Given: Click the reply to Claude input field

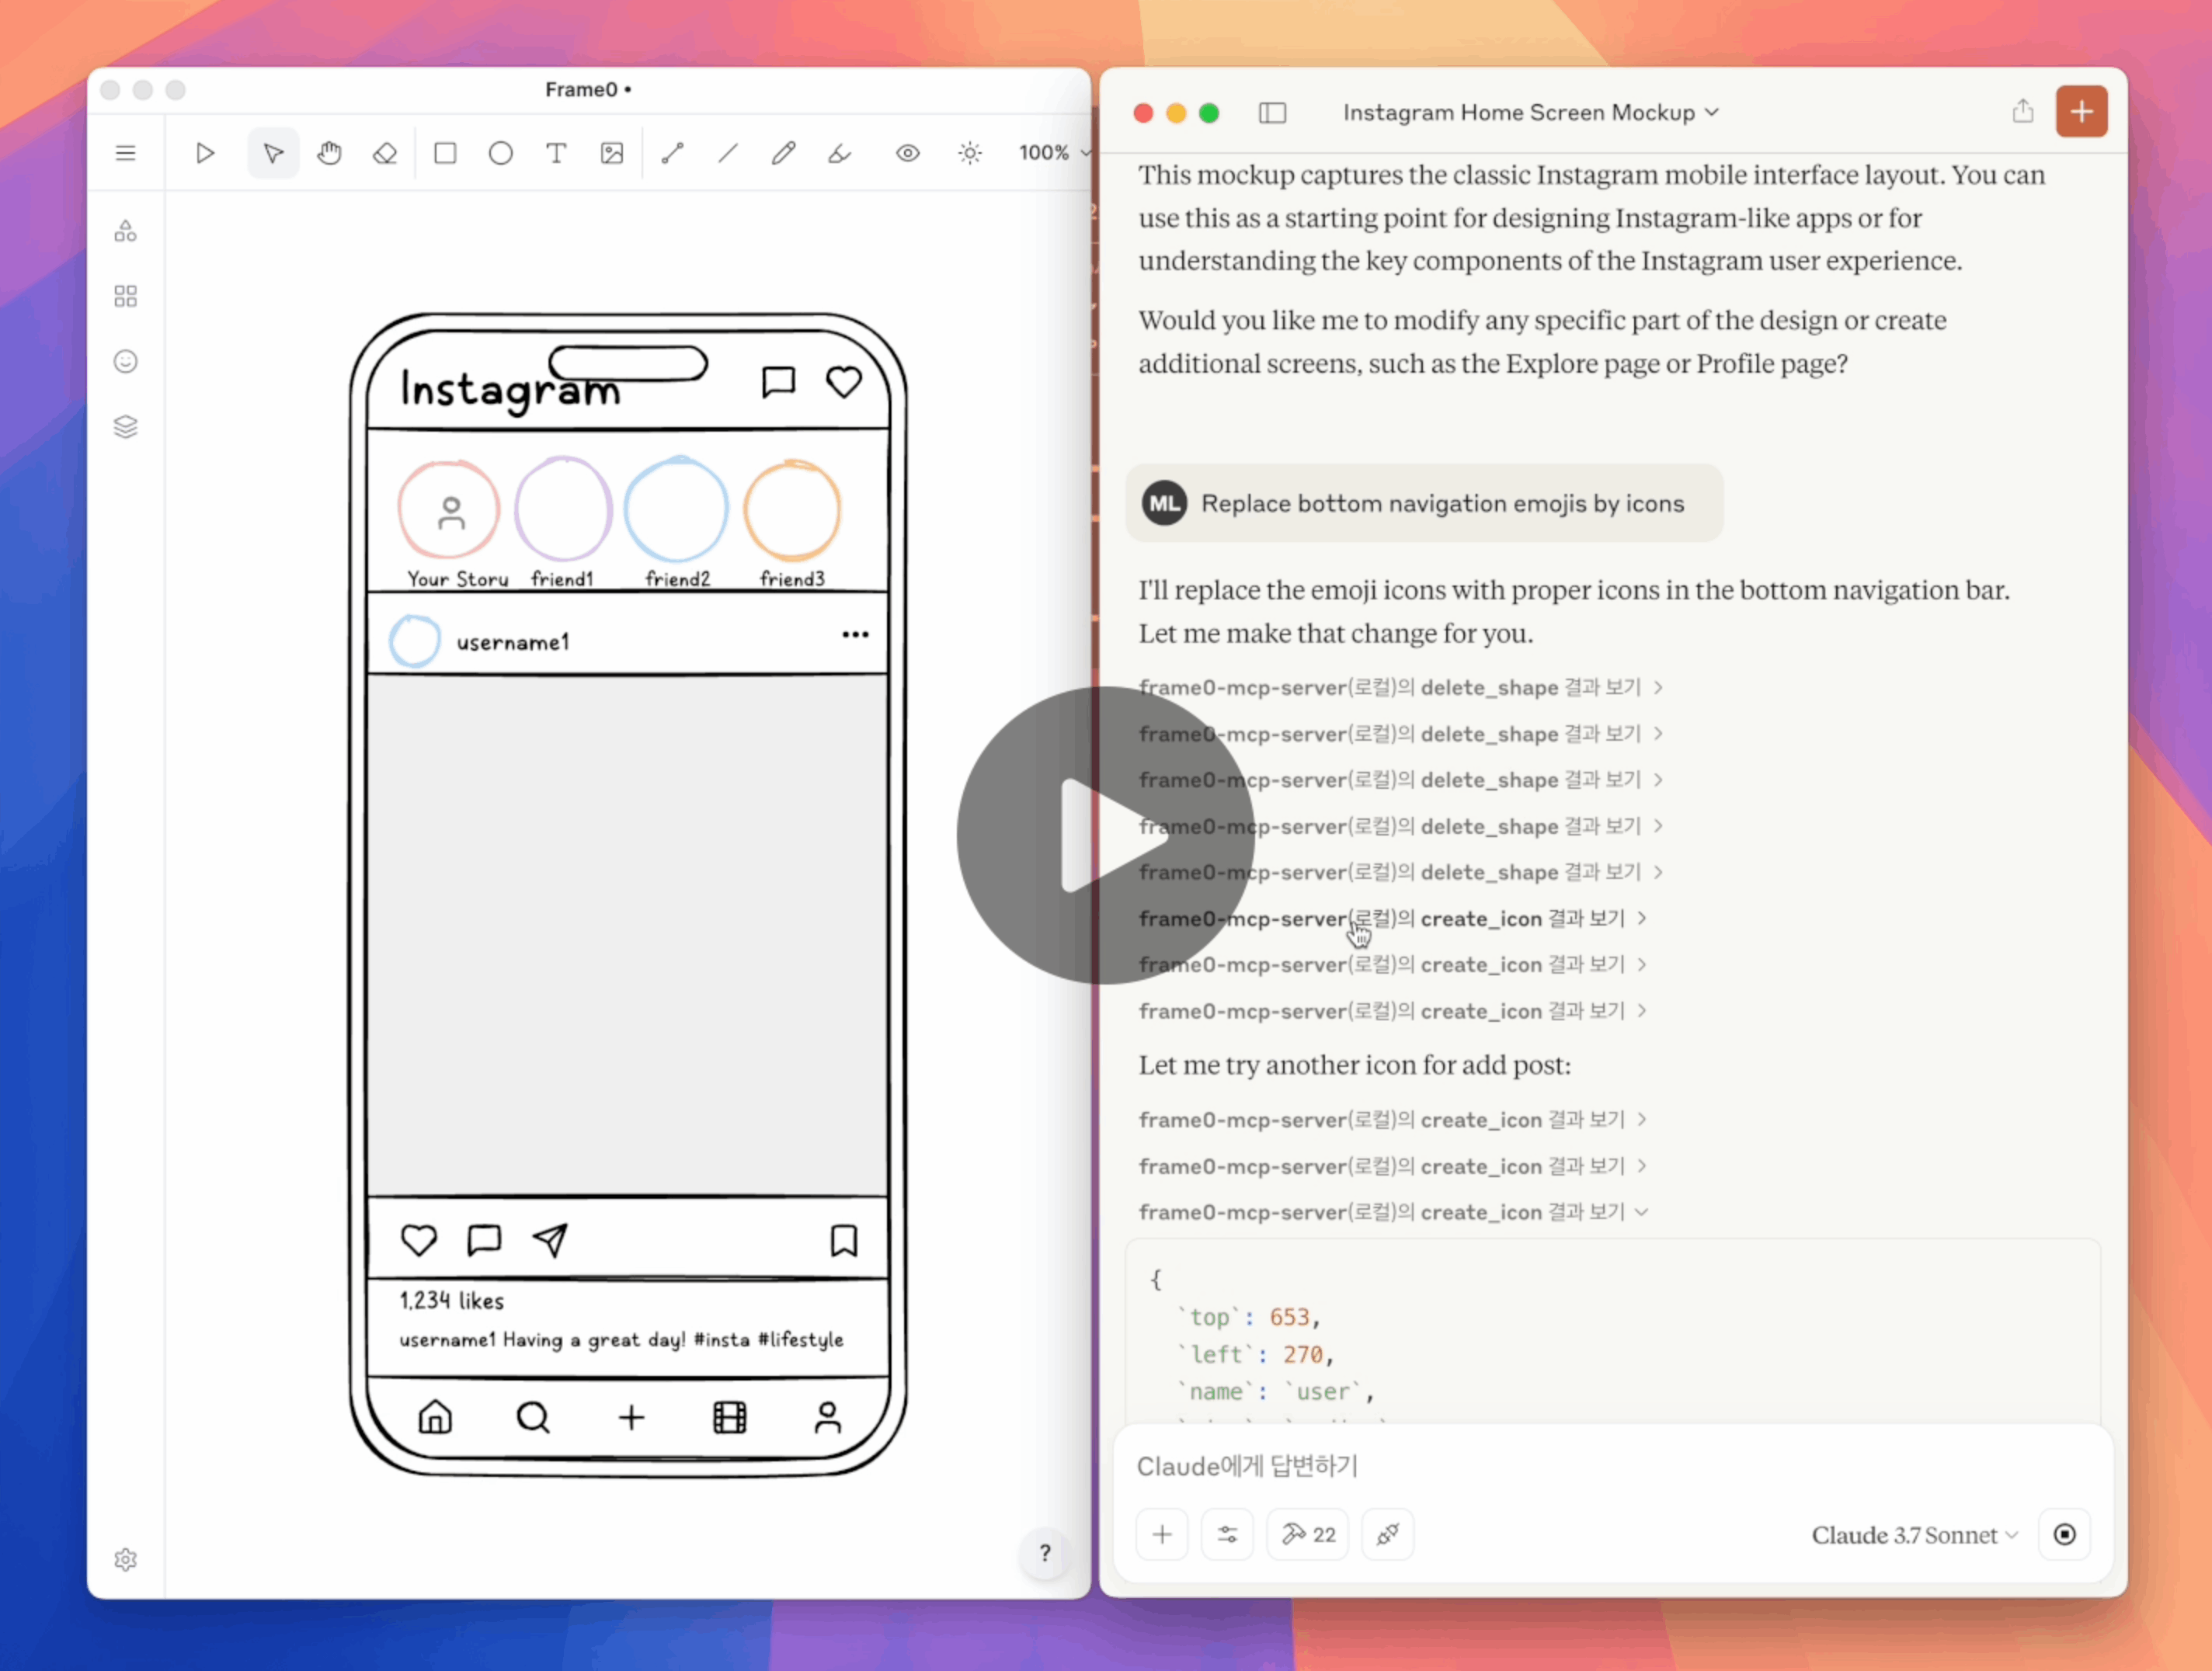Looking at the screenshot, I should click(1600, 1466).
